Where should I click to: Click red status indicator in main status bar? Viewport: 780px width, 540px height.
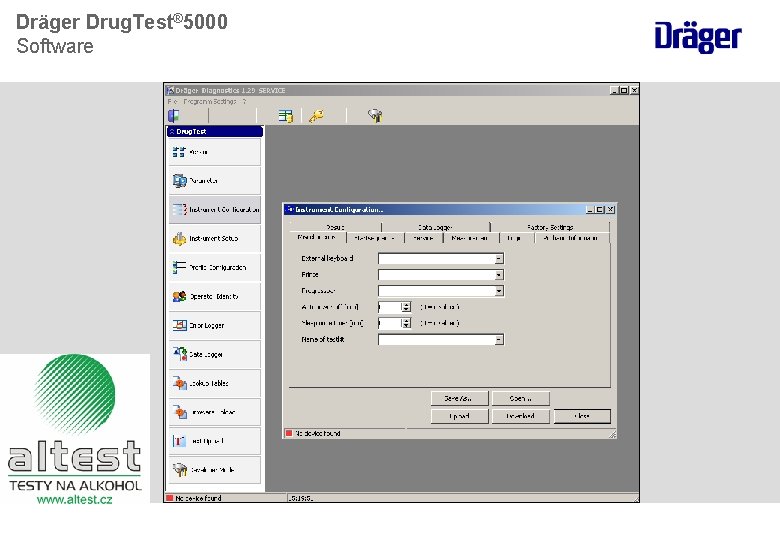169,498
